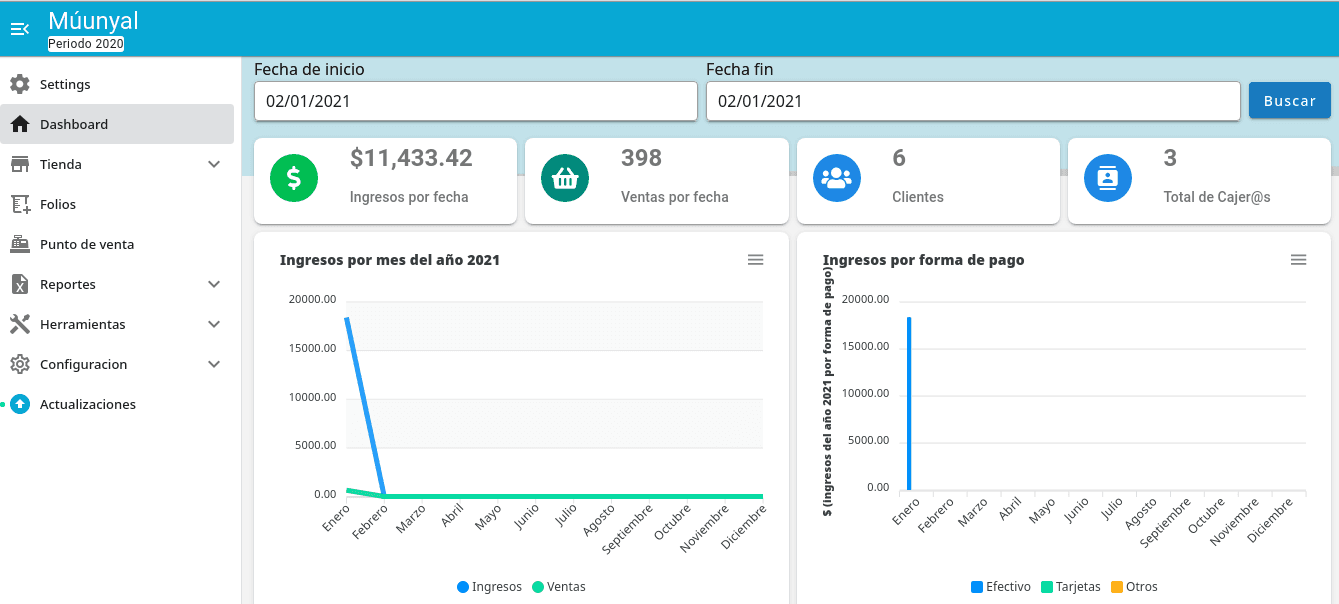The height and width of the screenshot is (604, 1339).
Task: Click the Clientes people icon
Action: pyautogui.click(x=836, y=178)
